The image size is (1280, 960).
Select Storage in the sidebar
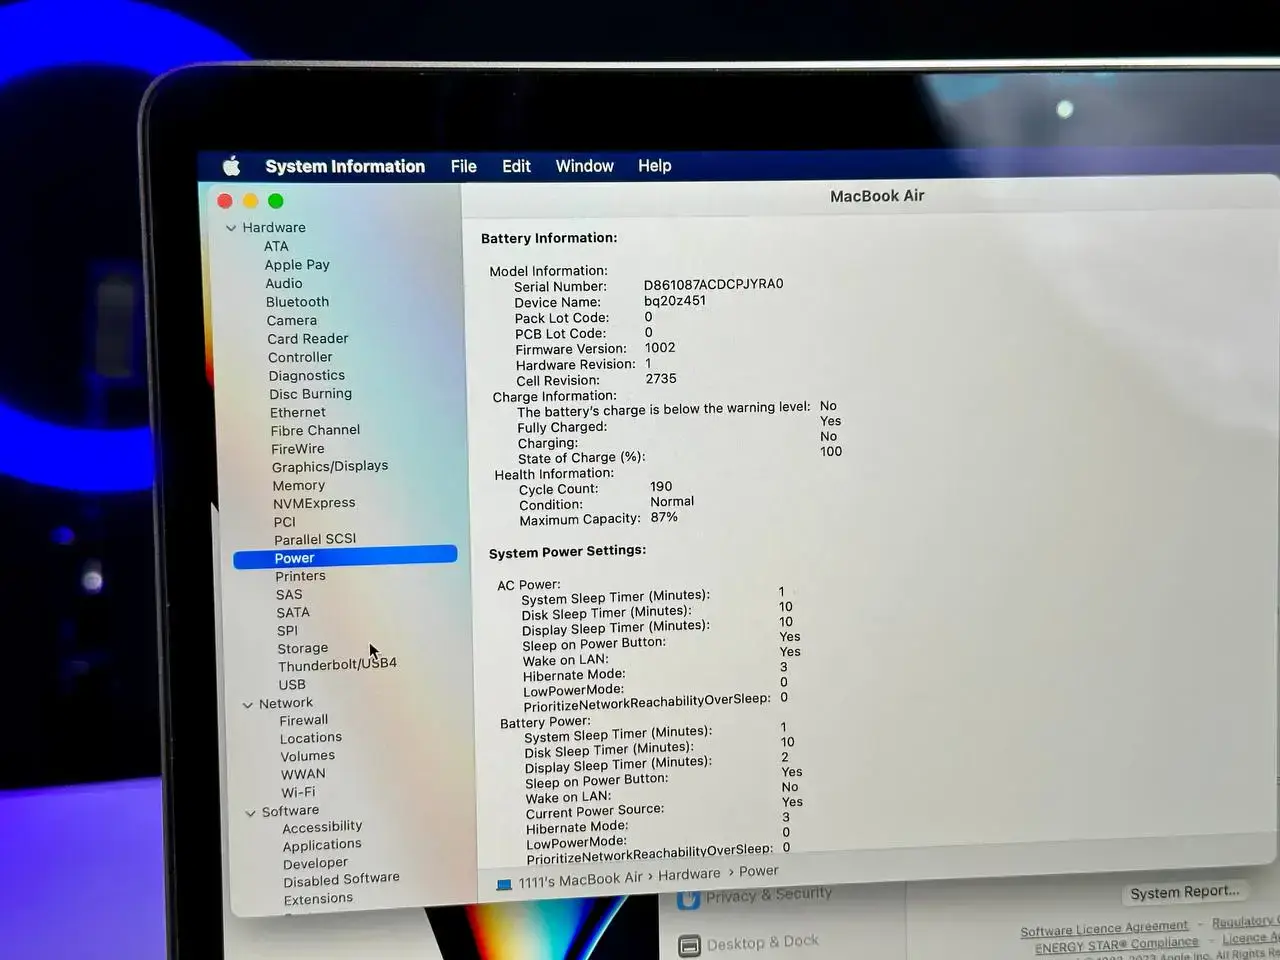point(303,648)
